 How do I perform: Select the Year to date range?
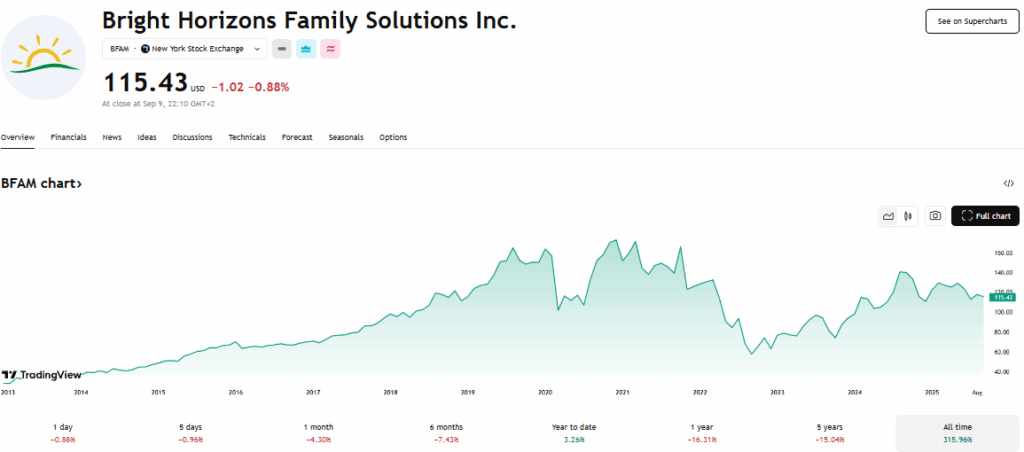coord(574,433)
